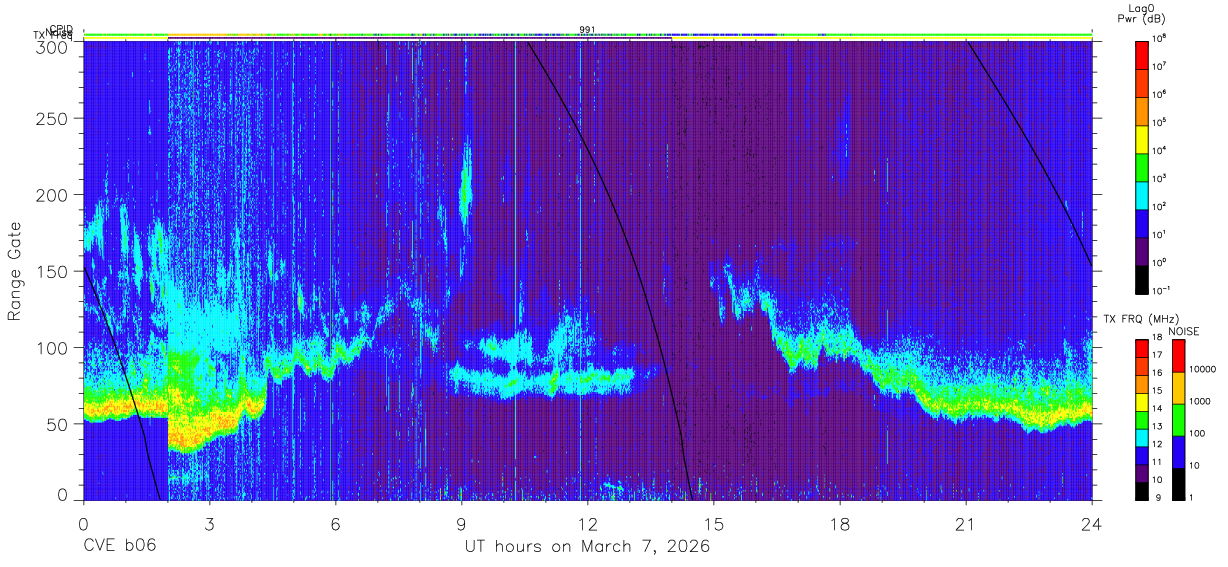Click the hour 15 tick label on the time axis
This screenshot has width=1228, height=567.
pyautogui.click(x=714, y=523)
